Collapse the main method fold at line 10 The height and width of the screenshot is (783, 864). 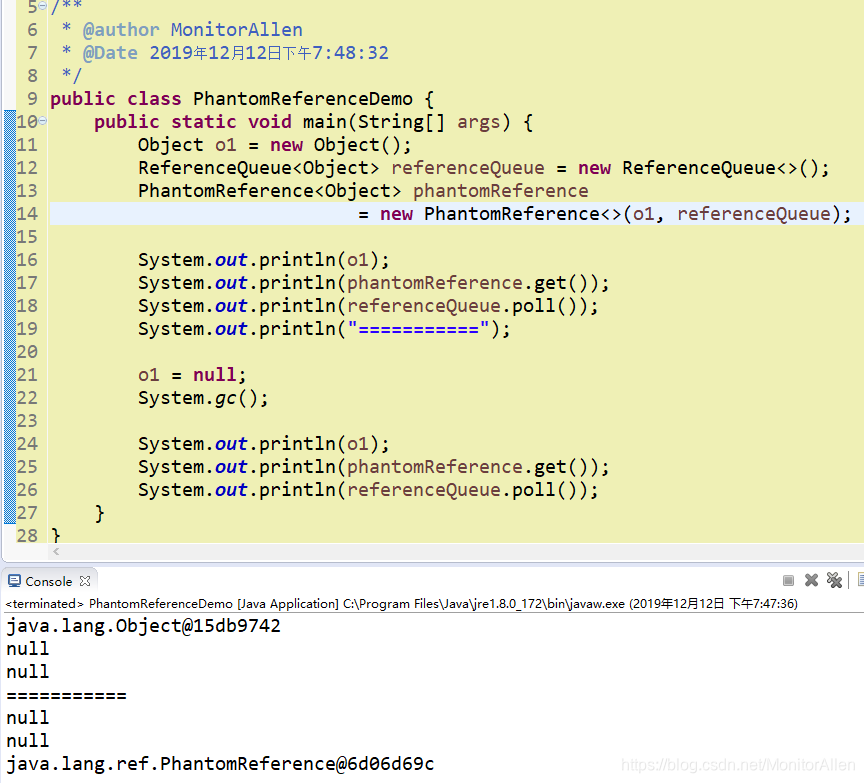click(x=43, y=121)
